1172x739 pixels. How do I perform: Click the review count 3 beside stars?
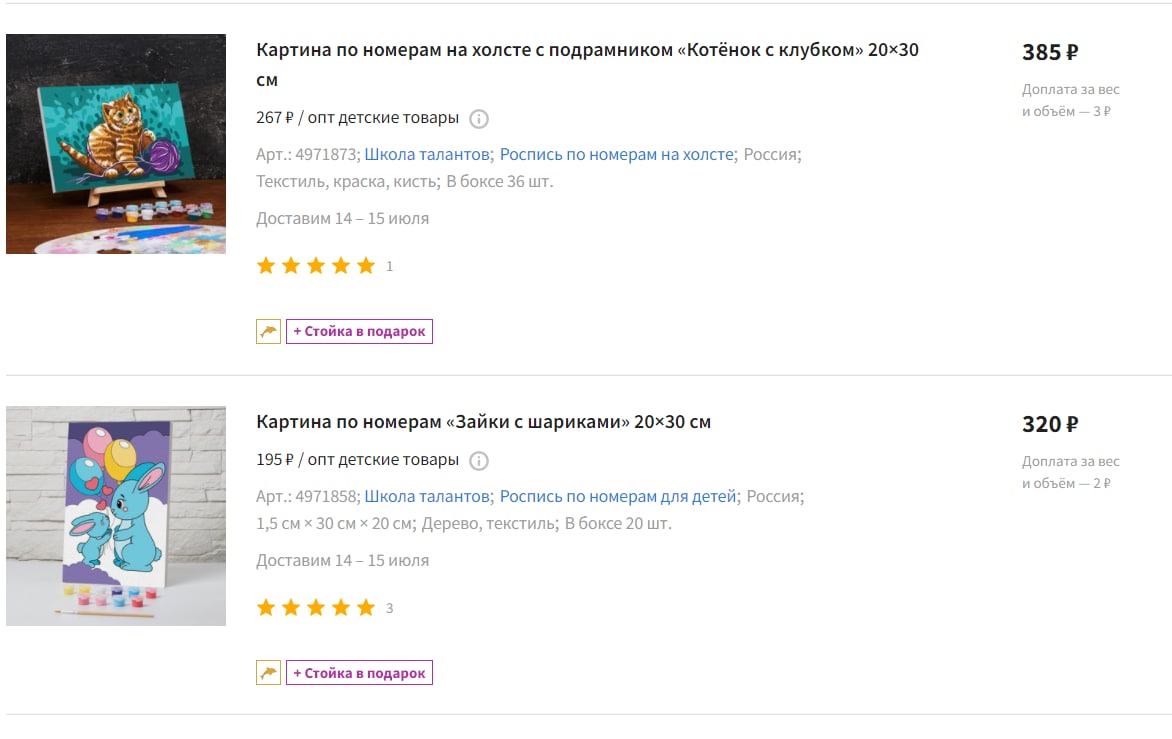tap(389, 608)
